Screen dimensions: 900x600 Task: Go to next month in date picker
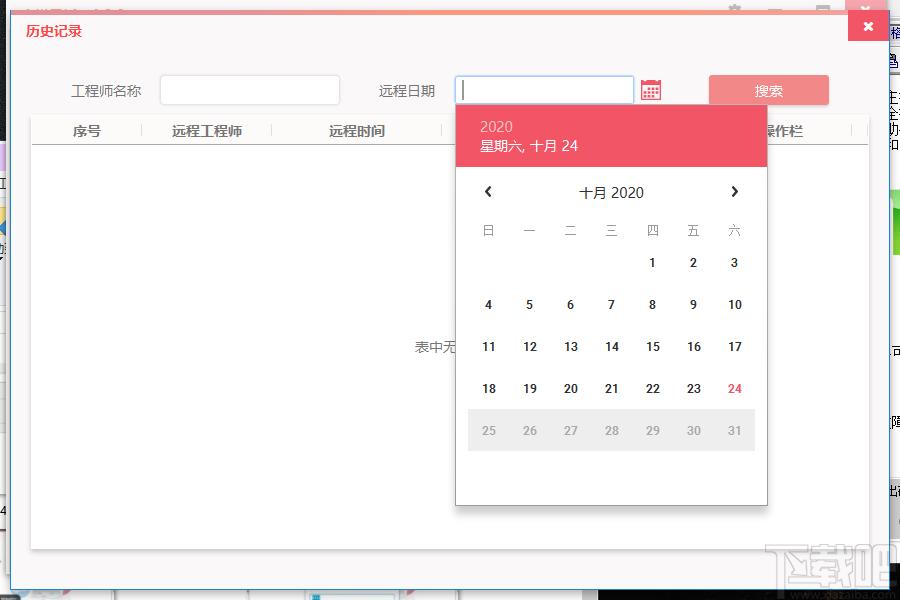(735, 192)
